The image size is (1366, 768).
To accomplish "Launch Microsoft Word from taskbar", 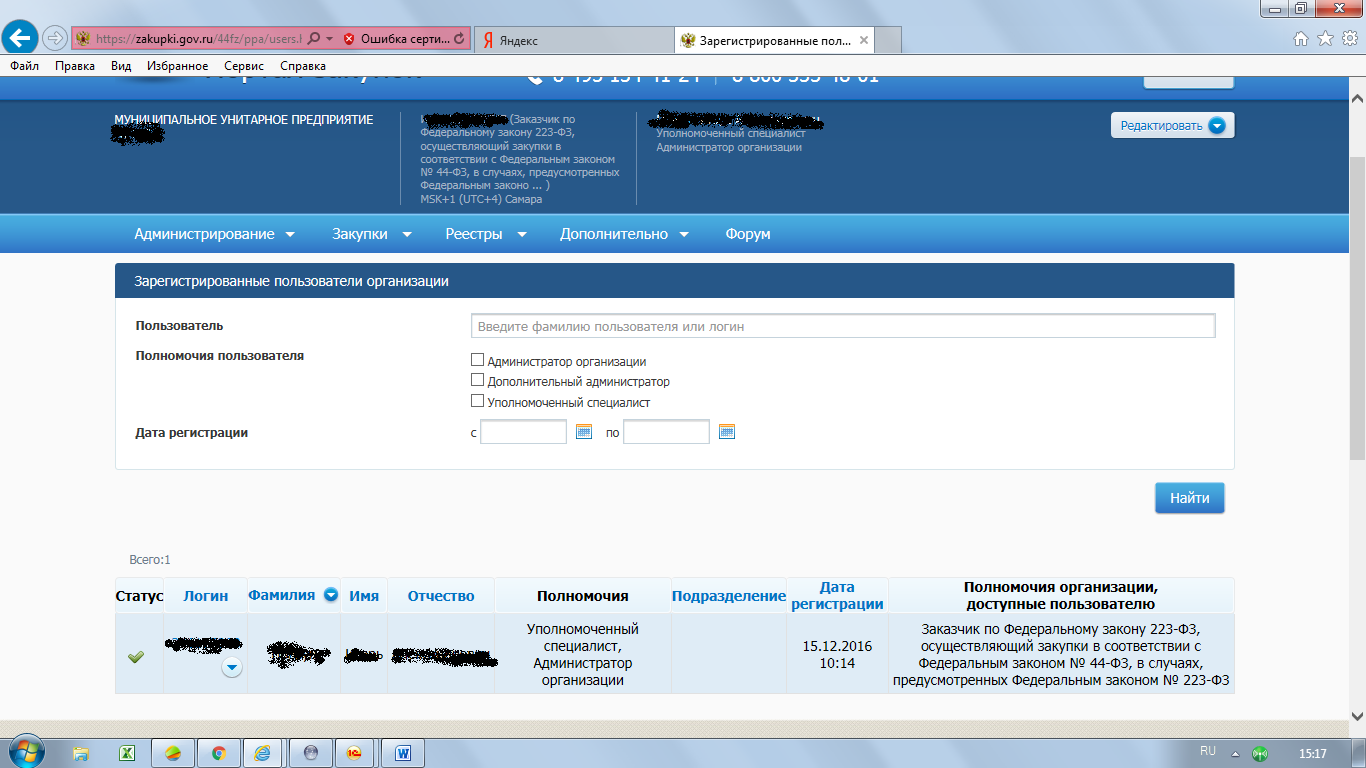I will (x=403, y=753).
